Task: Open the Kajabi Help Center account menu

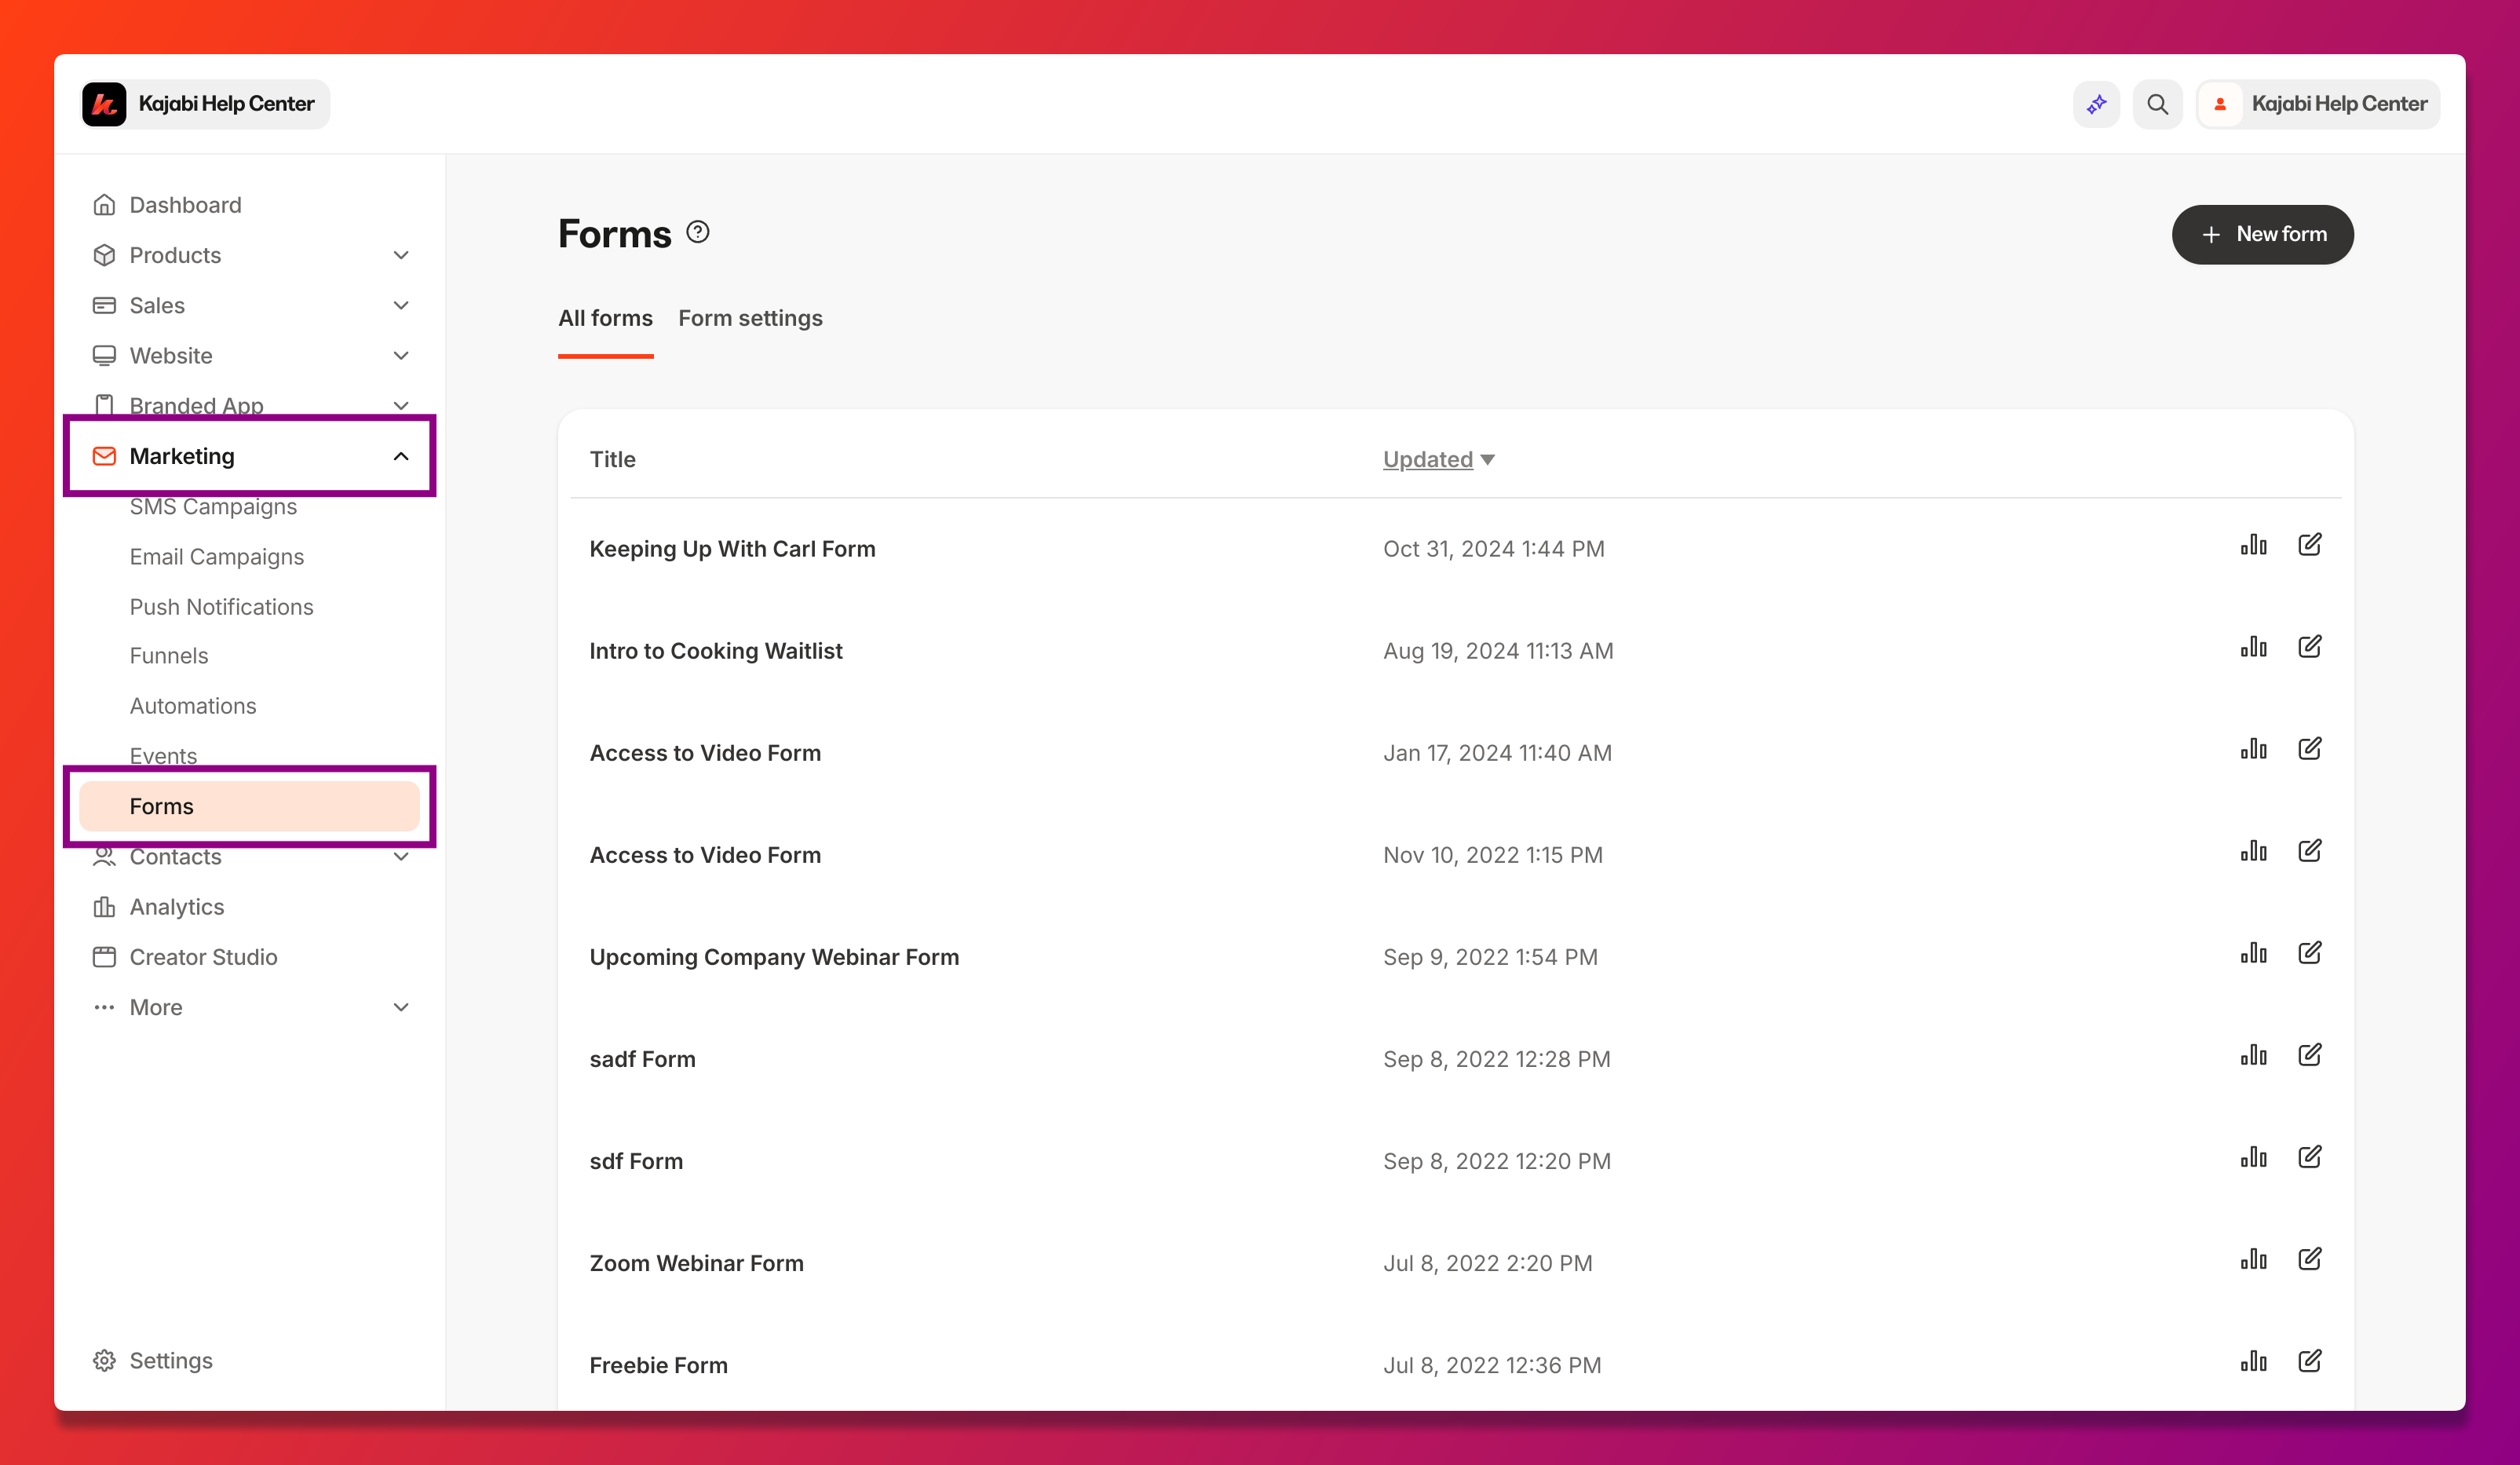Action: (x=2318, y=104)
